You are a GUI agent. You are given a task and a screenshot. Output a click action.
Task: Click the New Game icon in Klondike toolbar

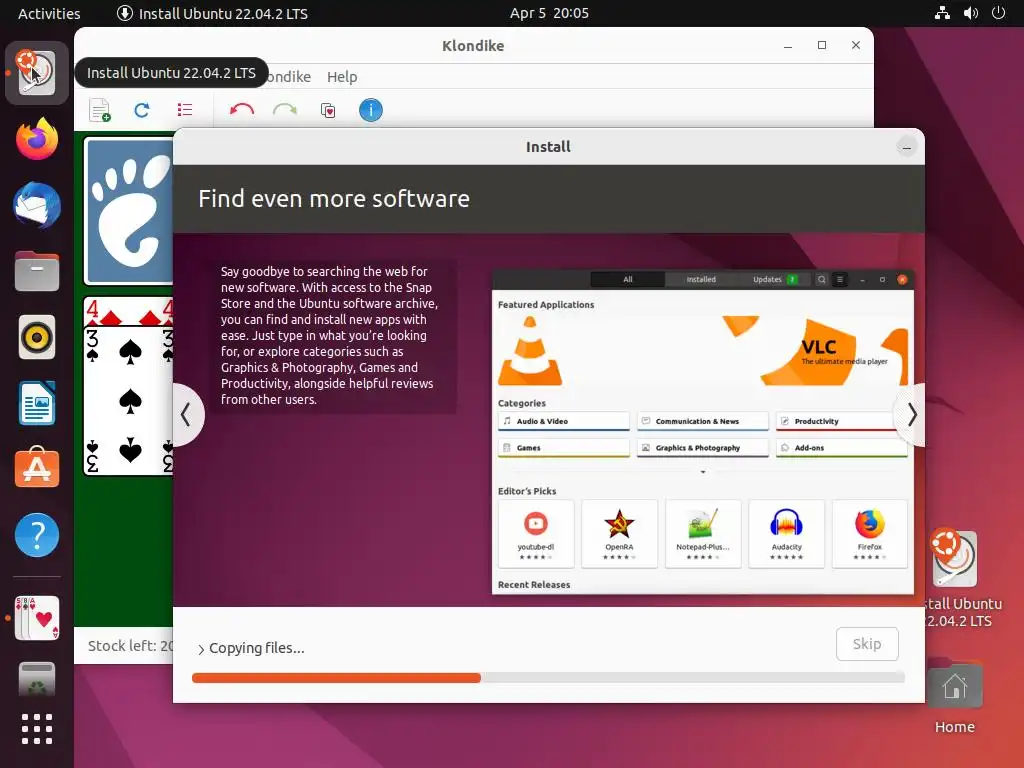click(100, 110)
